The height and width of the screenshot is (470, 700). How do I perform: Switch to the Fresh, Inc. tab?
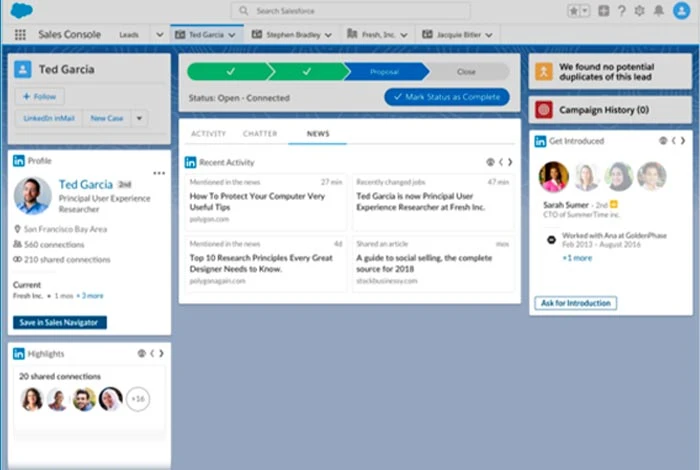click(x=378, y=34)
